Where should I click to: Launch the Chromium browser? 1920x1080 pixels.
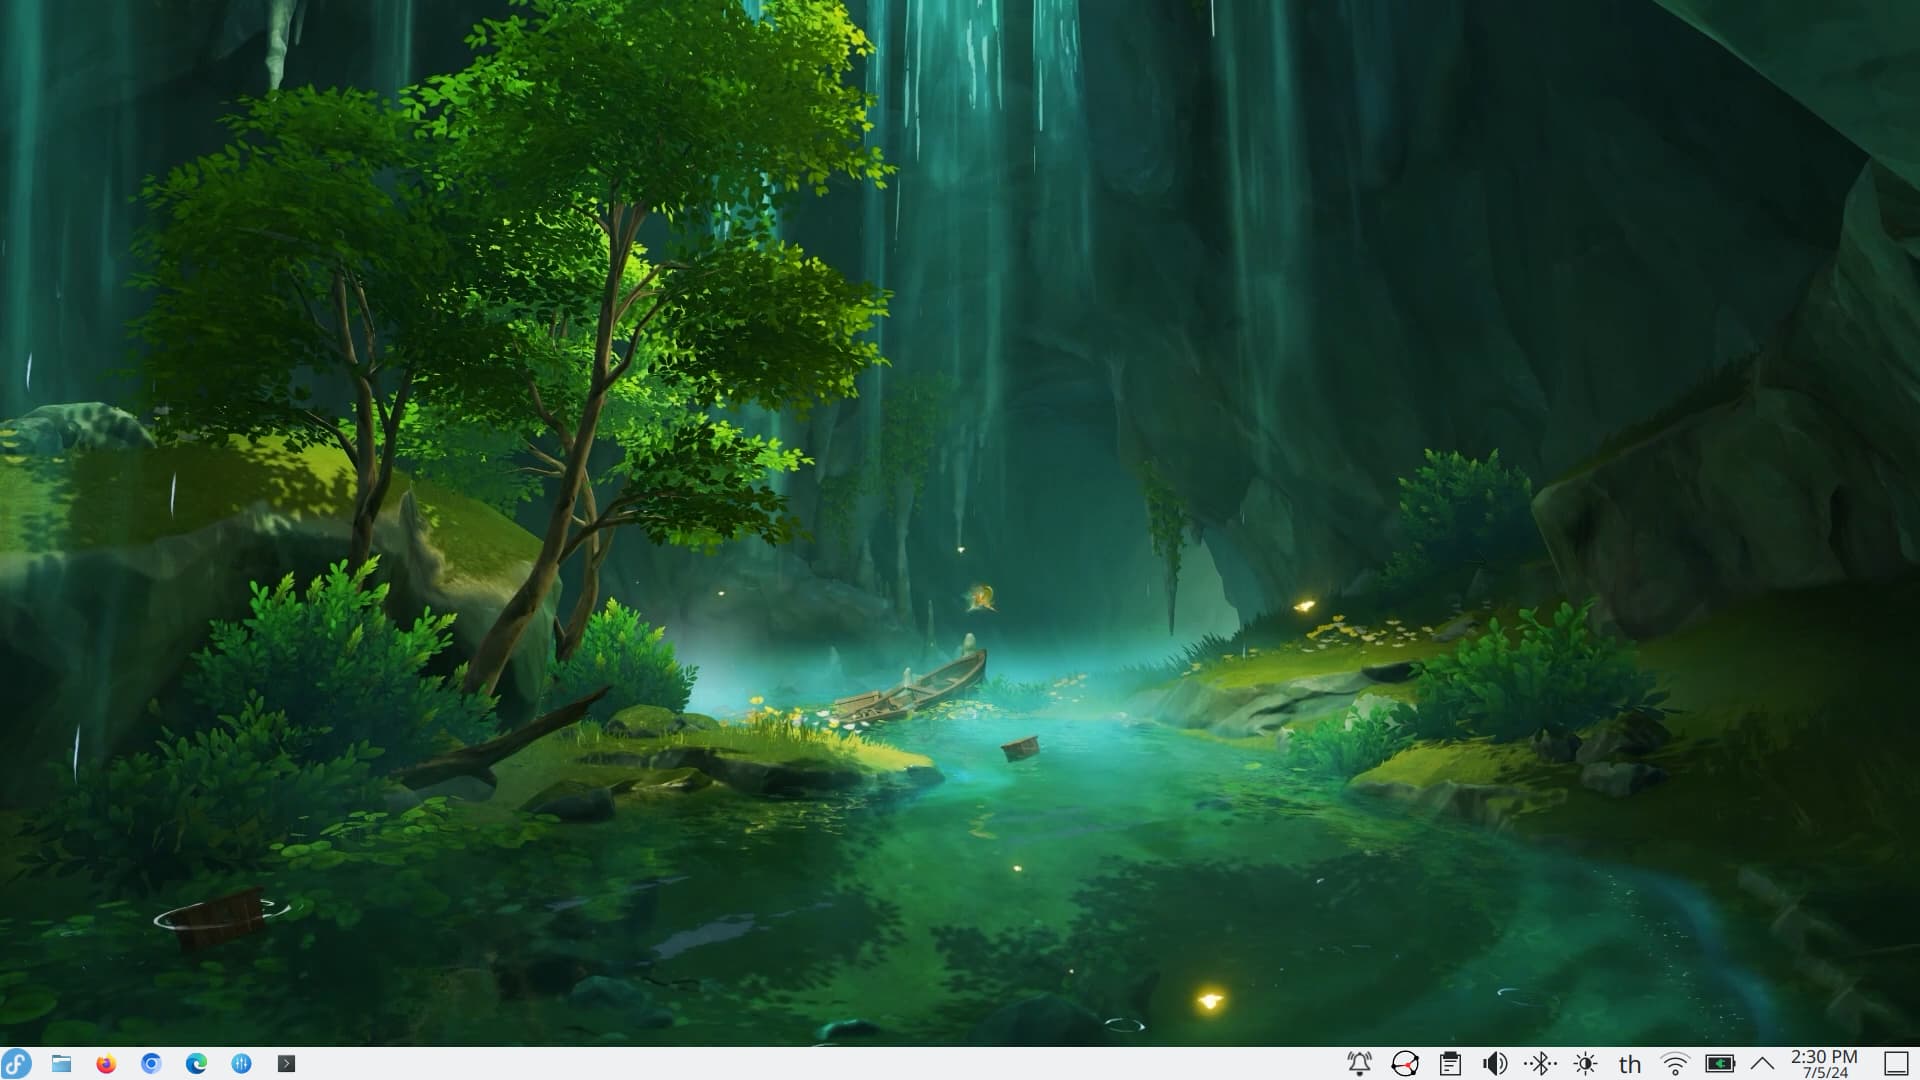point(151,1063)
